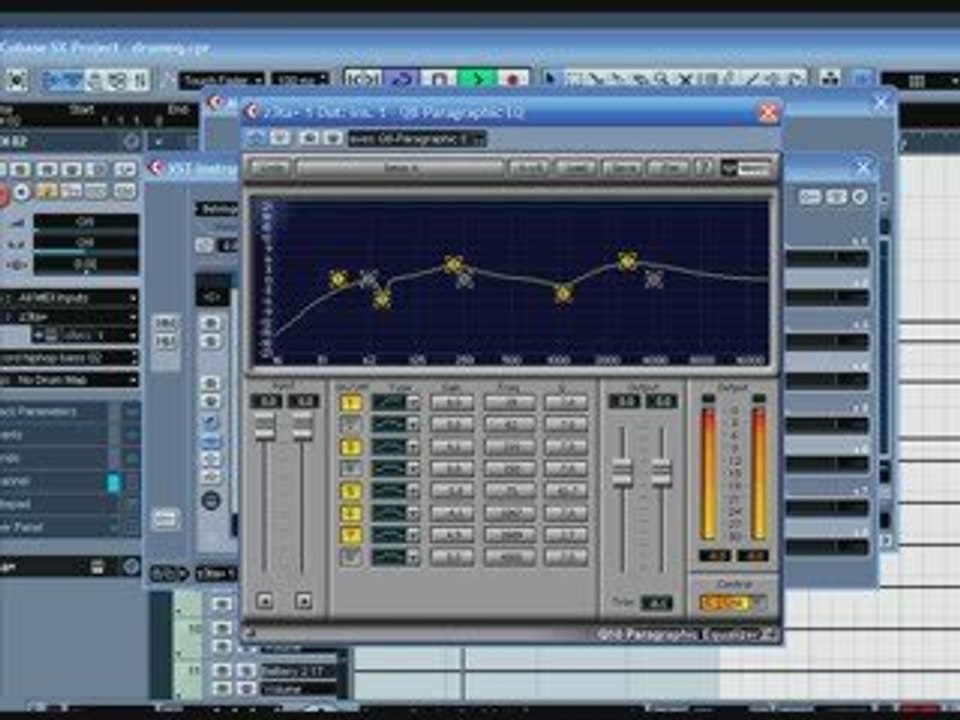Click the Trim value button

coord(656,603)
